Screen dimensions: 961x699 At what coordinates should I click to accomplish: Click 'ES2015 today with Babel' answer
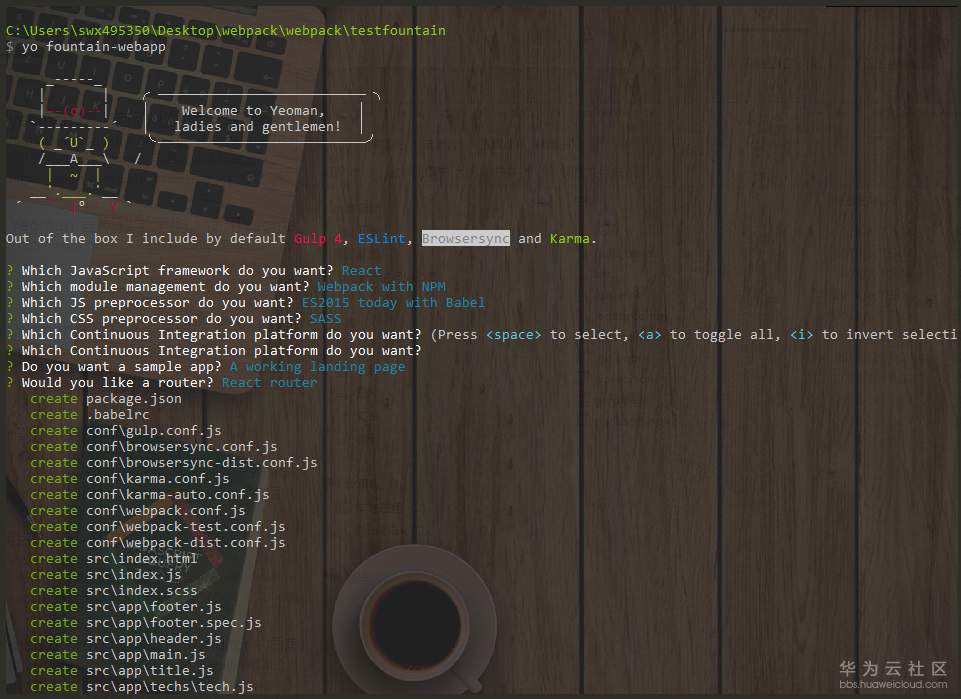(x=393, y=303)
